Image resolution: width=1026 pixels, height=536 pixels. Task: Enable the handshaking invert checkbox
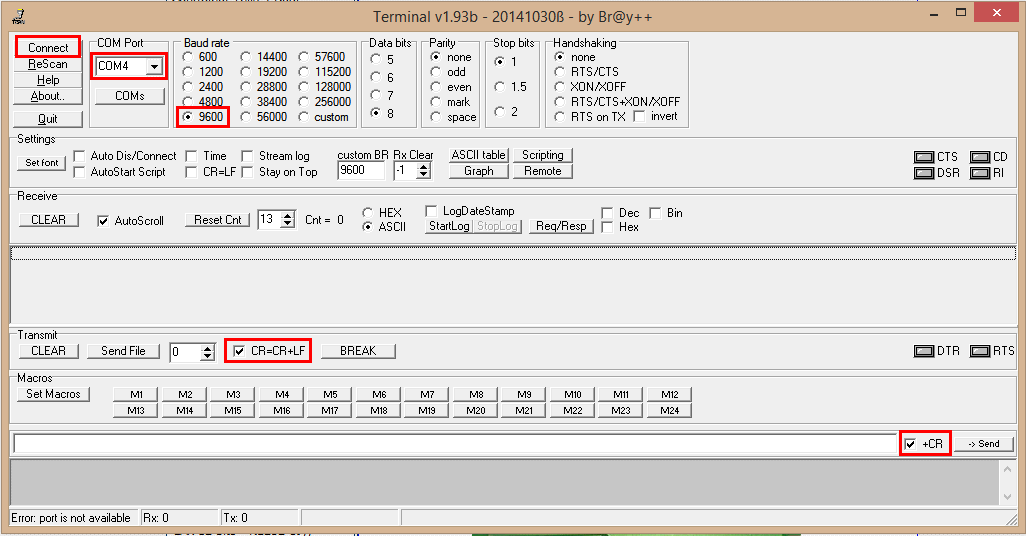(x=640, y=116)
